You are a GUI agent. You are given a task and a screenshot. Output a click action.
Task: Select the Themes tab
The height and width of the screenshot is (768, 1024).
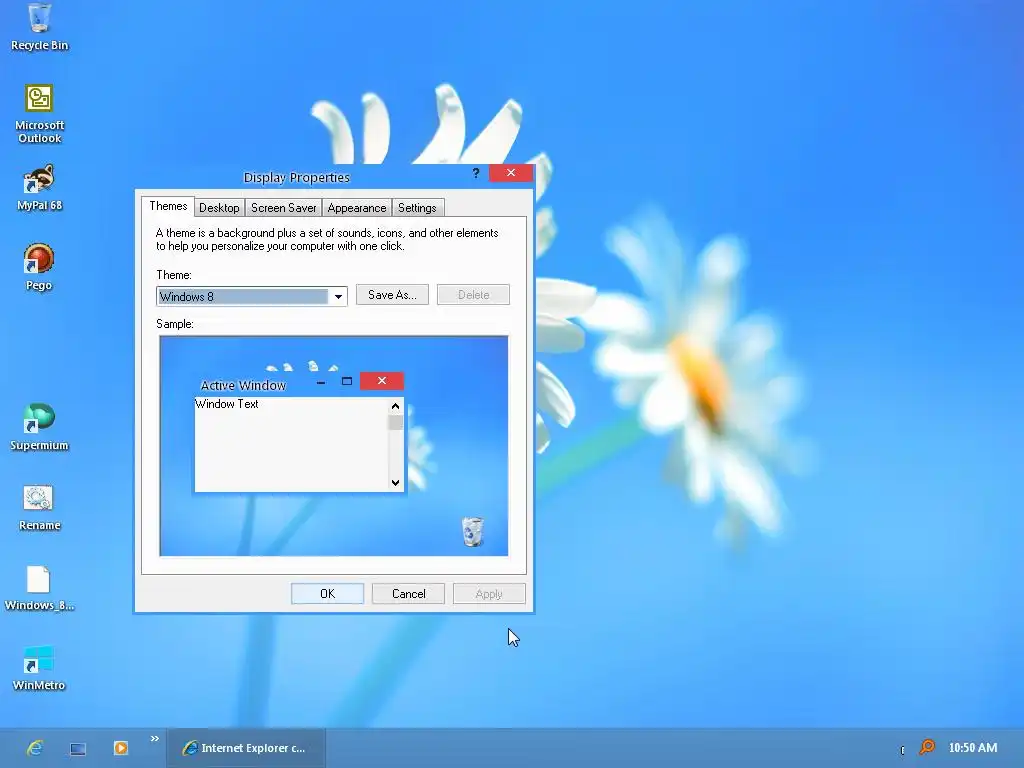[x=168, y=206]
